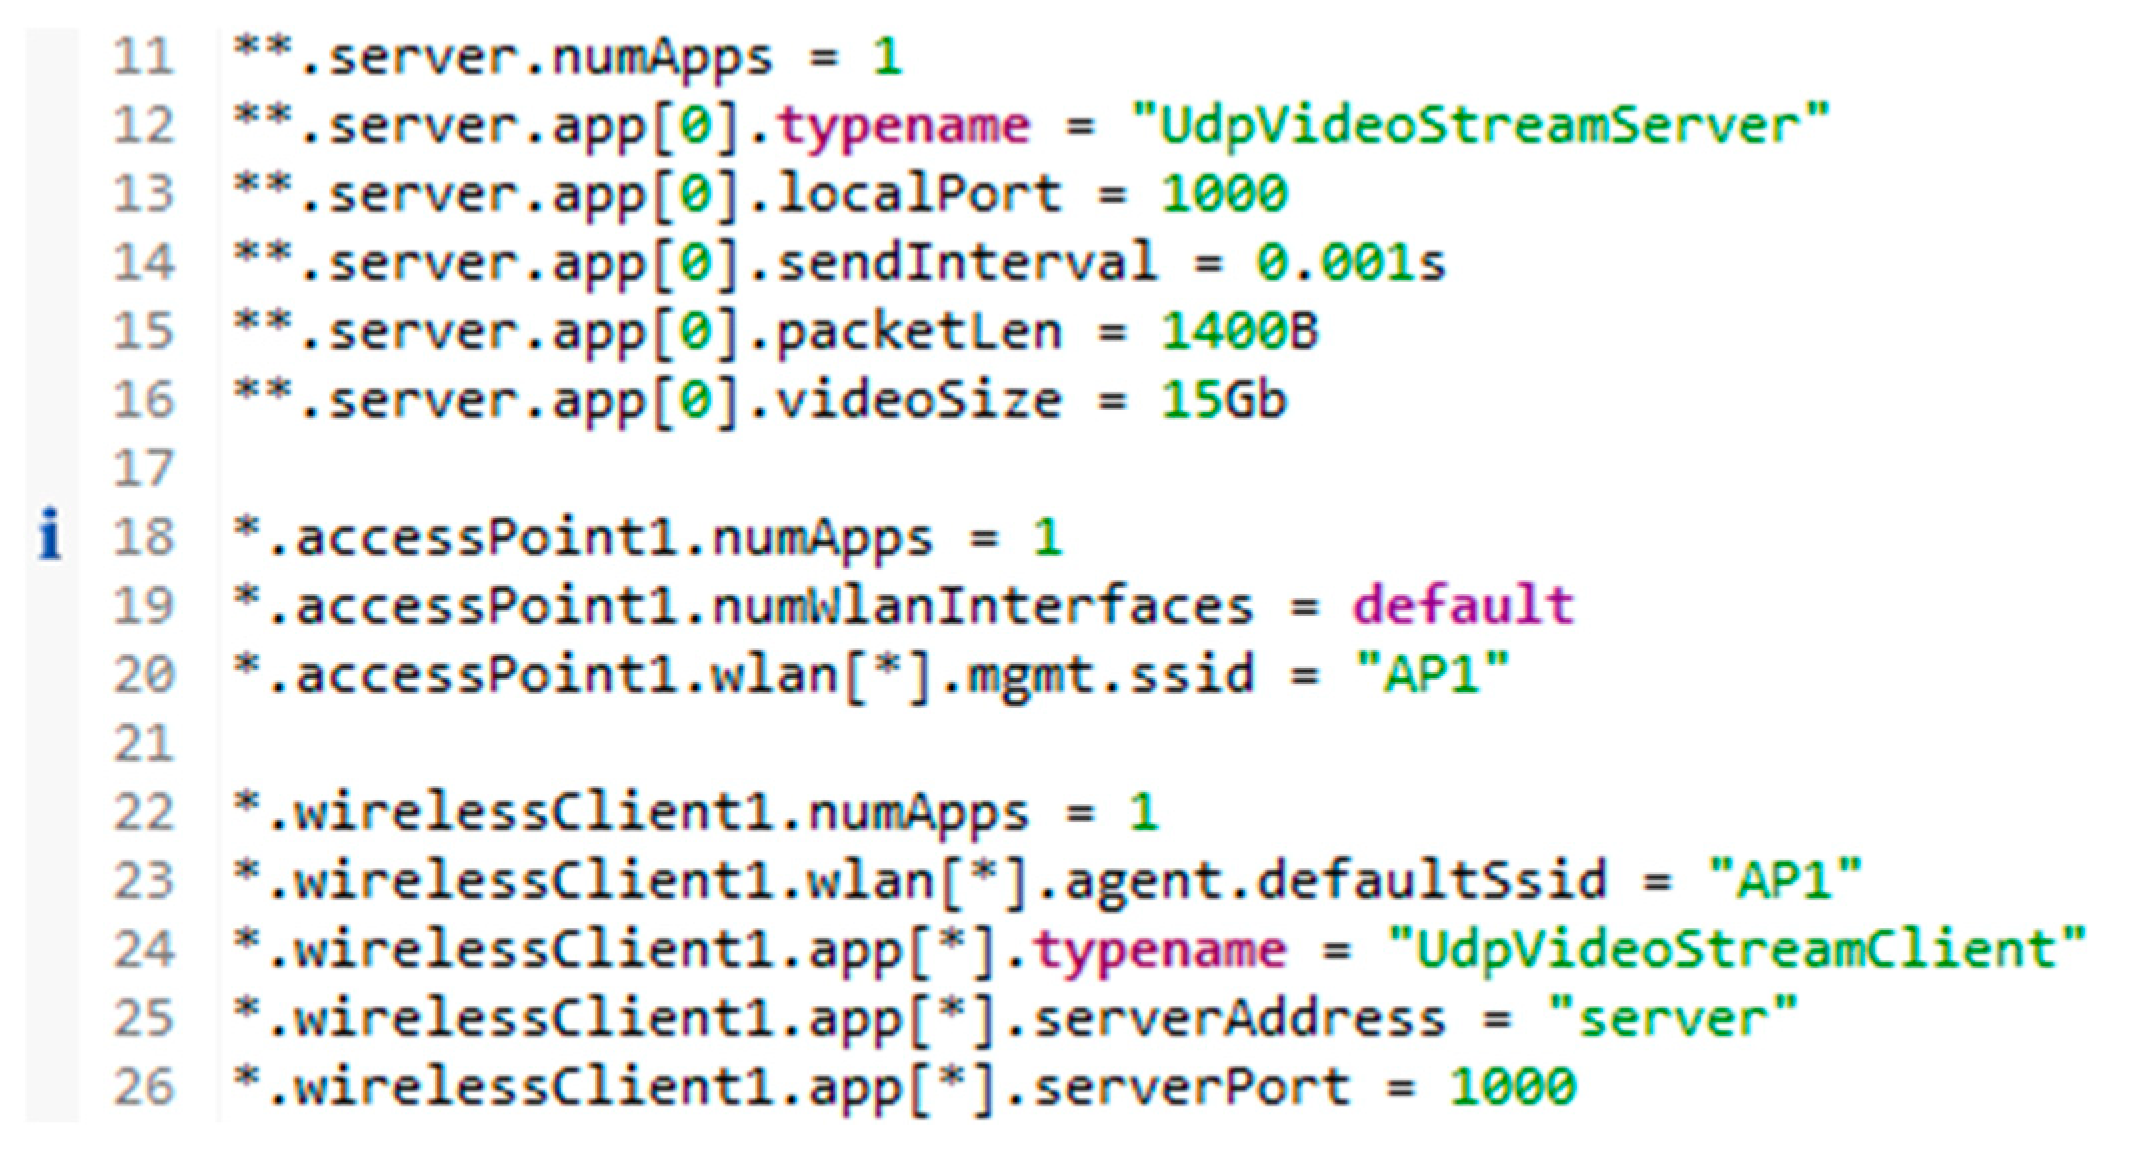Viewport: 2130px width, 1157px height.
Task: Click **.server.numApps on line 11
Action: pos(503,59)
